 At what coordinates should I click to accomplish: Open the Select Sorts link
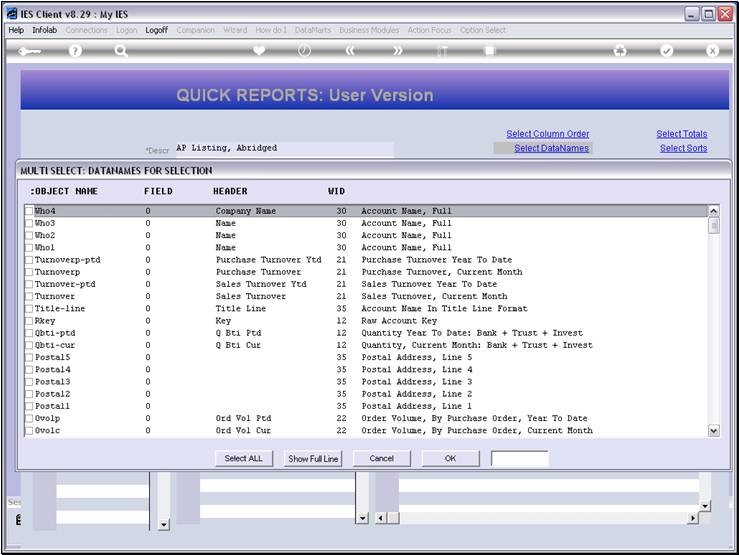pos(683,148)
